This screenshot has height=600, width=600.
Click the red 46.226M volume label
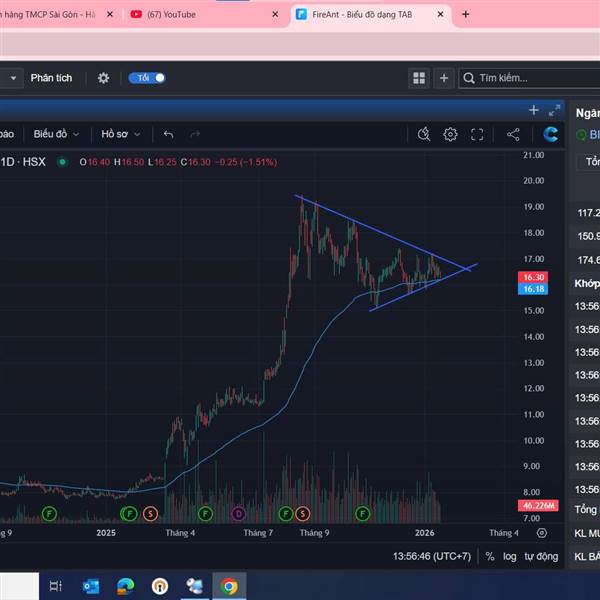point(538,506)
